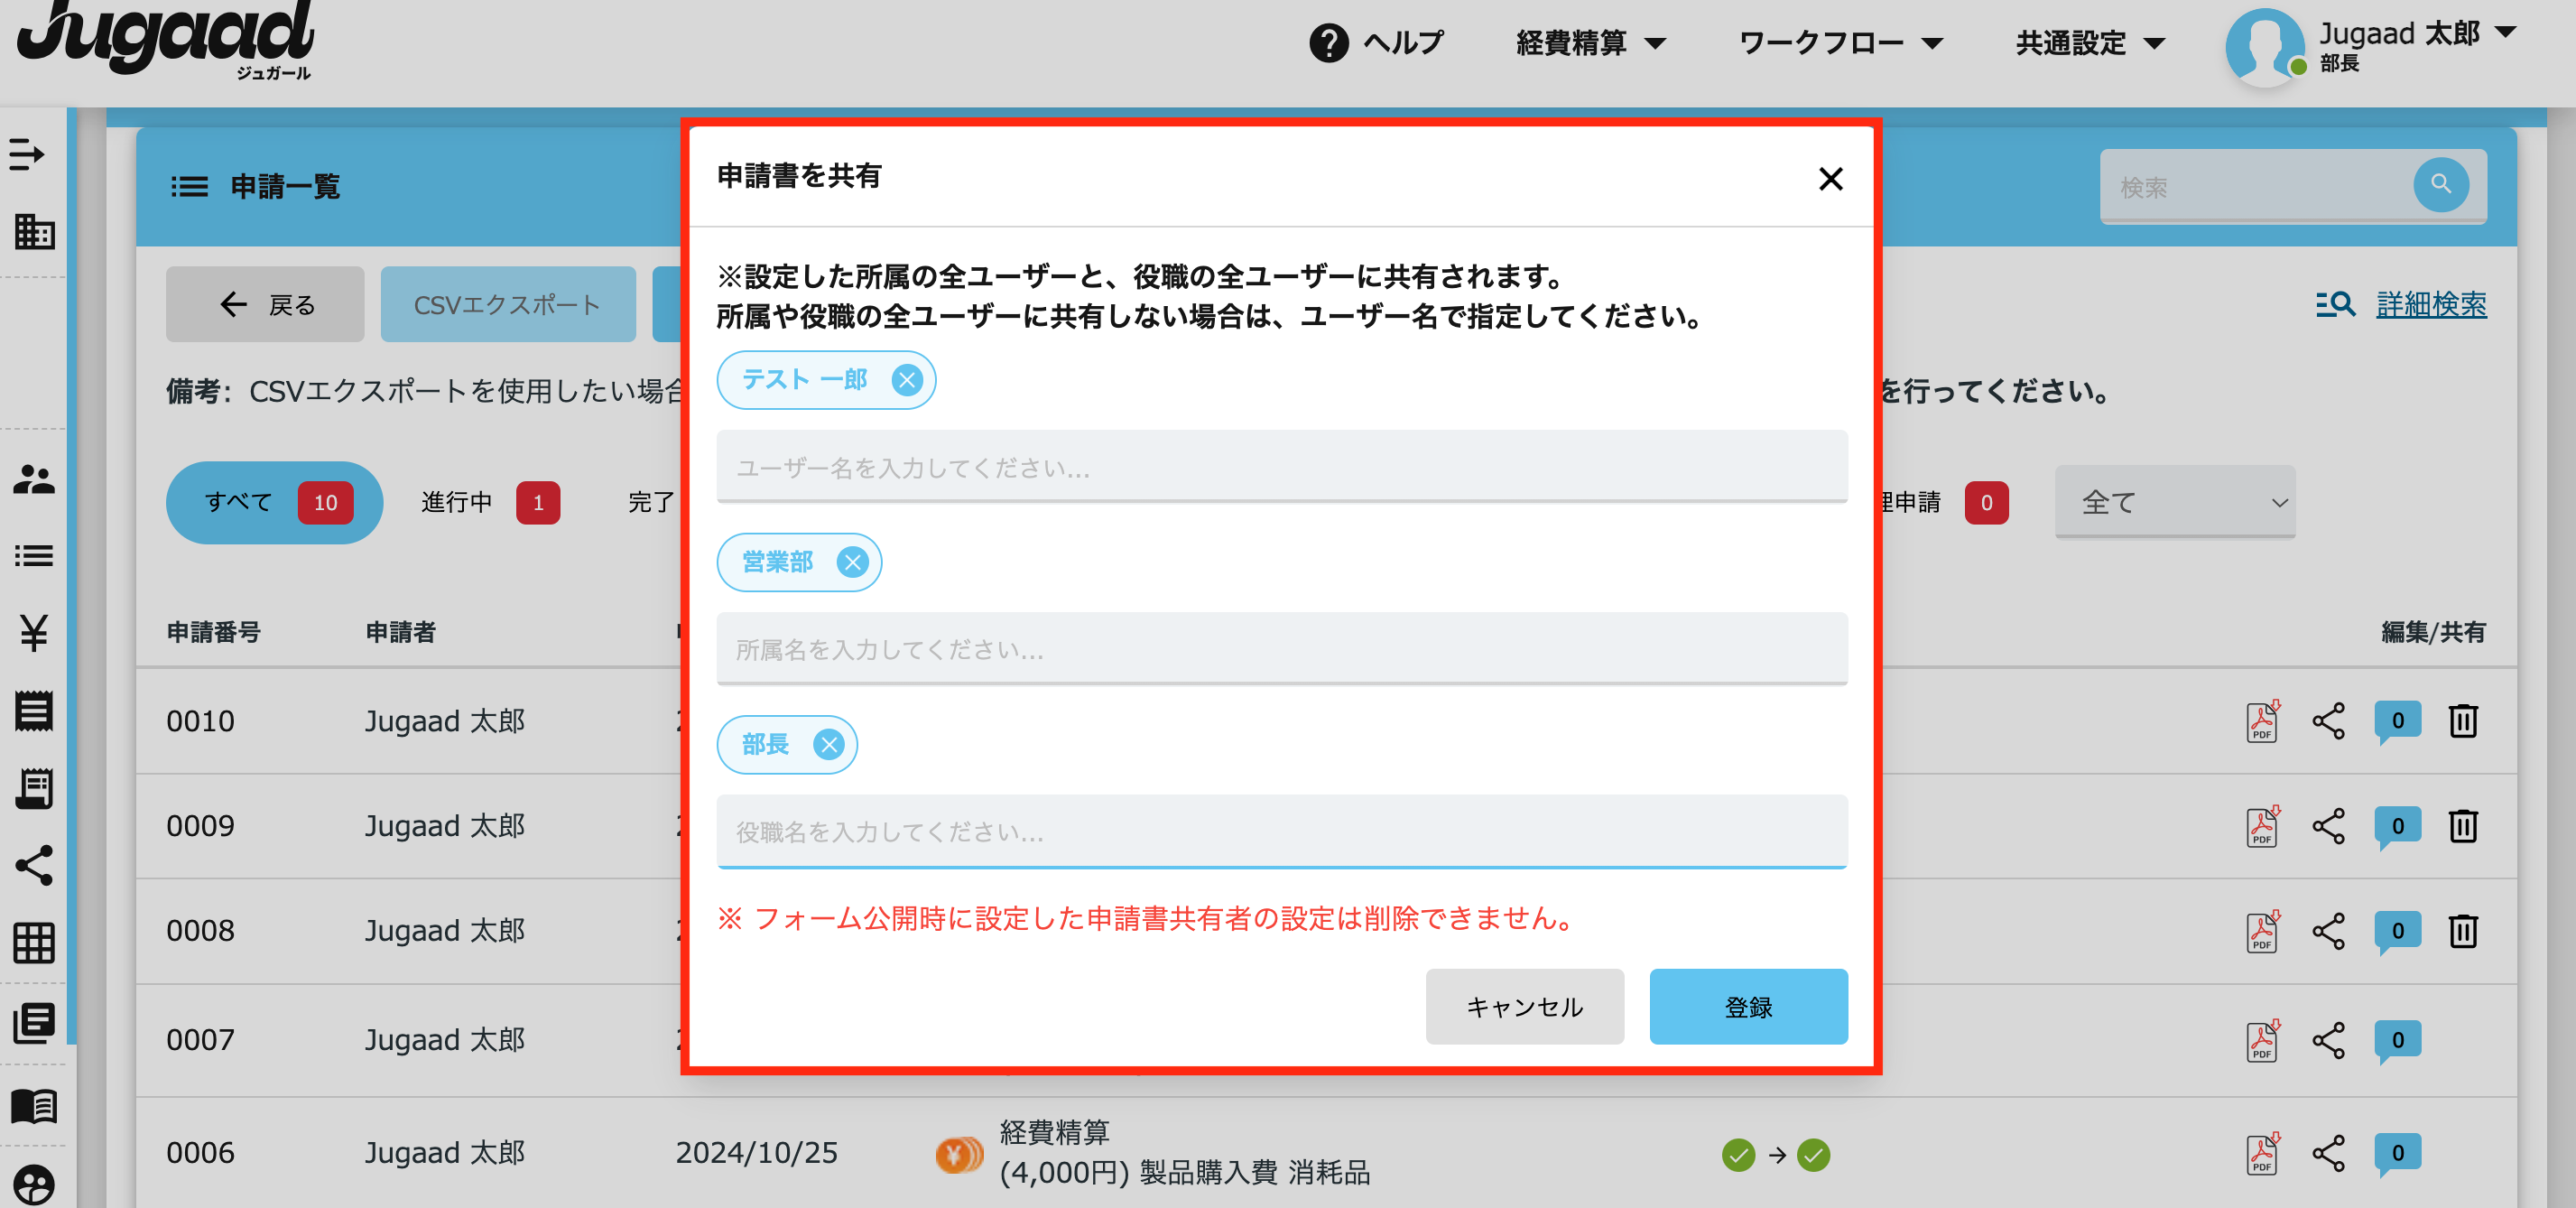Open comments for application 0008
Image resolution: width=2576 pixels, height=1208 pixels.
pyautogui.click(x=2397, y=931)
